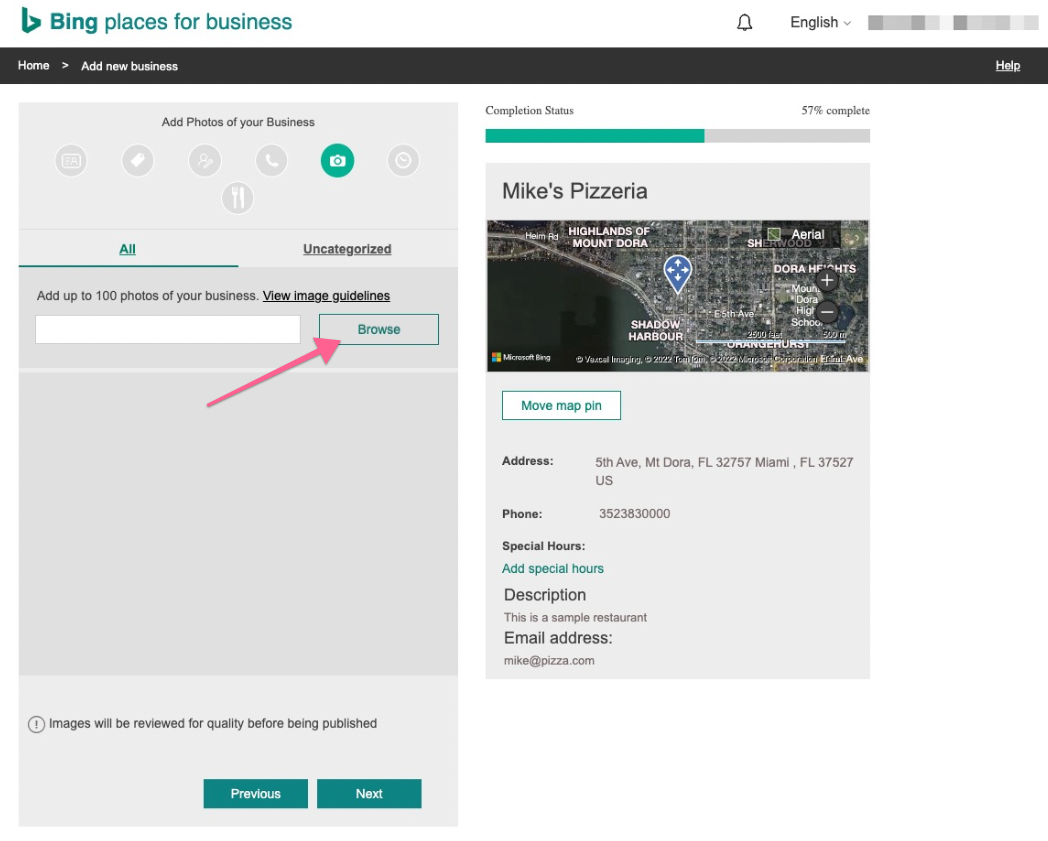Select the price tag category step icon
1048x841 pixels.
[138, 160]
